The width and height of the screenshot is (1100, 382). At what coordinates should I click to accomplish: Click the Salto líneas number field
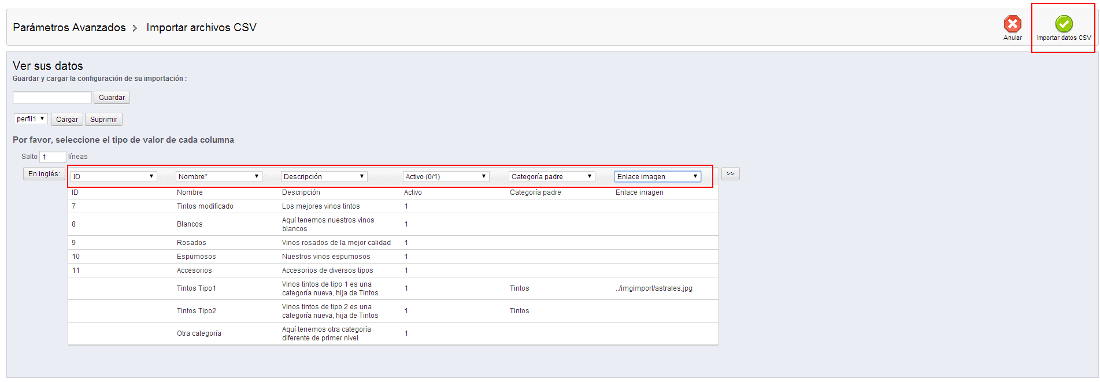point(53,156)
